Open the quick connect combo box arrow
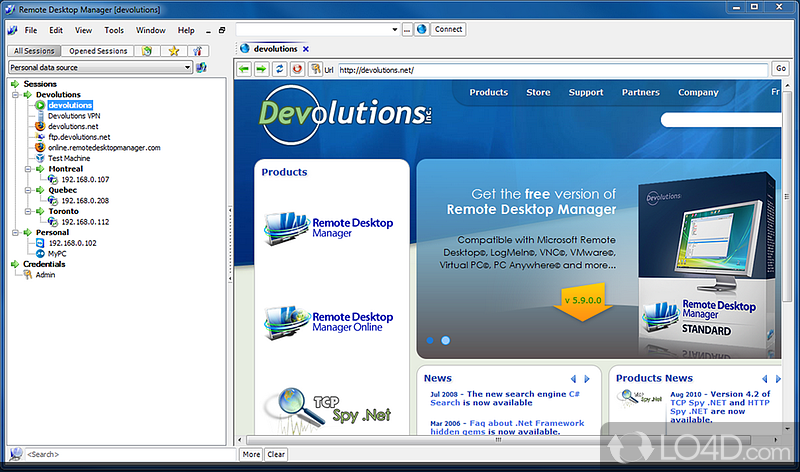Screen dimensions: 800x472 [394, 30]
